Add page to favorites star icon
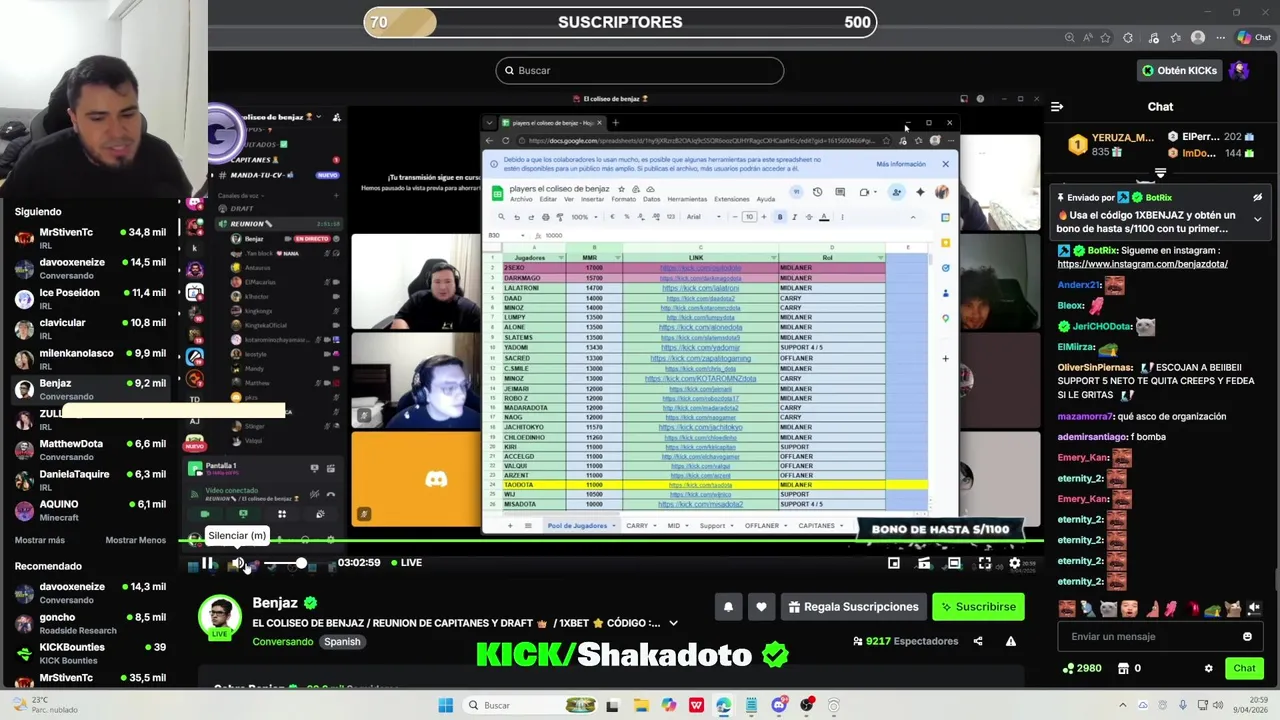1280x720 pixels. [1105, 38]
